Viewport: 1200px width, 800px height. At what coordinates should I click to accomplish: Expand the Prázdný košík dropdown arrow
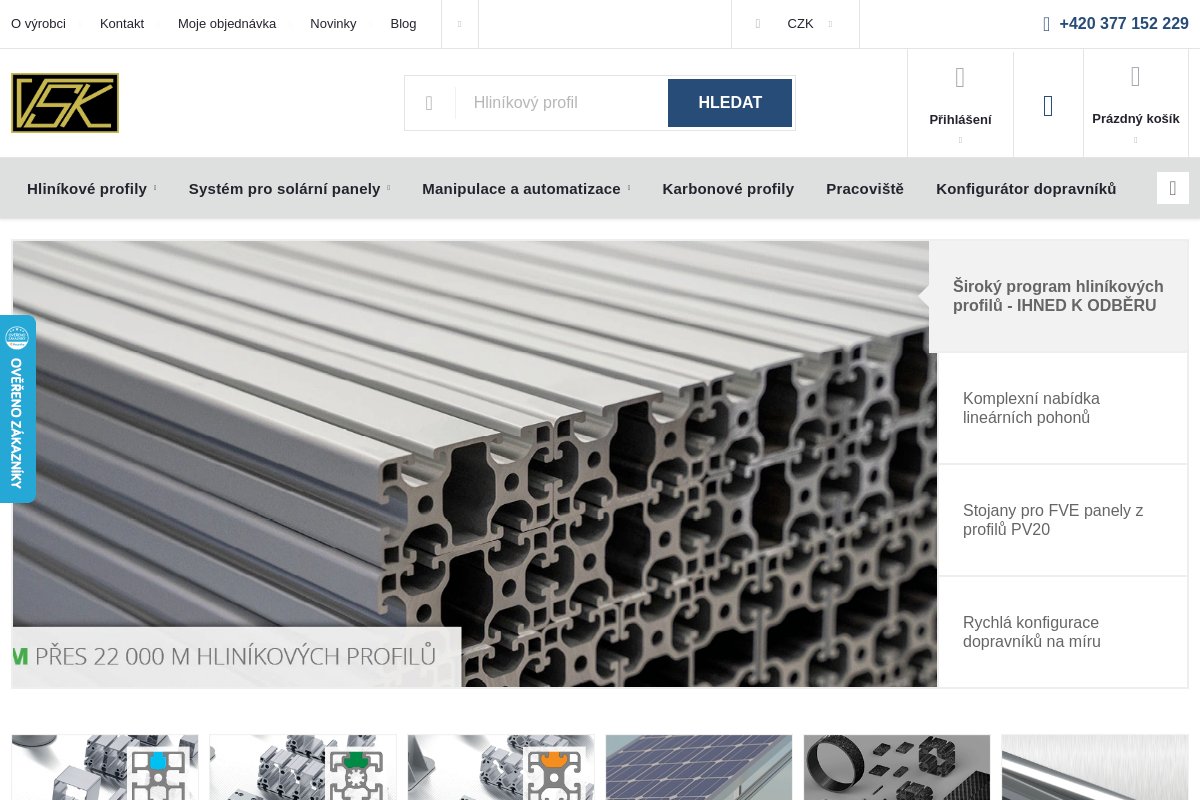(x=1135, y=140)
